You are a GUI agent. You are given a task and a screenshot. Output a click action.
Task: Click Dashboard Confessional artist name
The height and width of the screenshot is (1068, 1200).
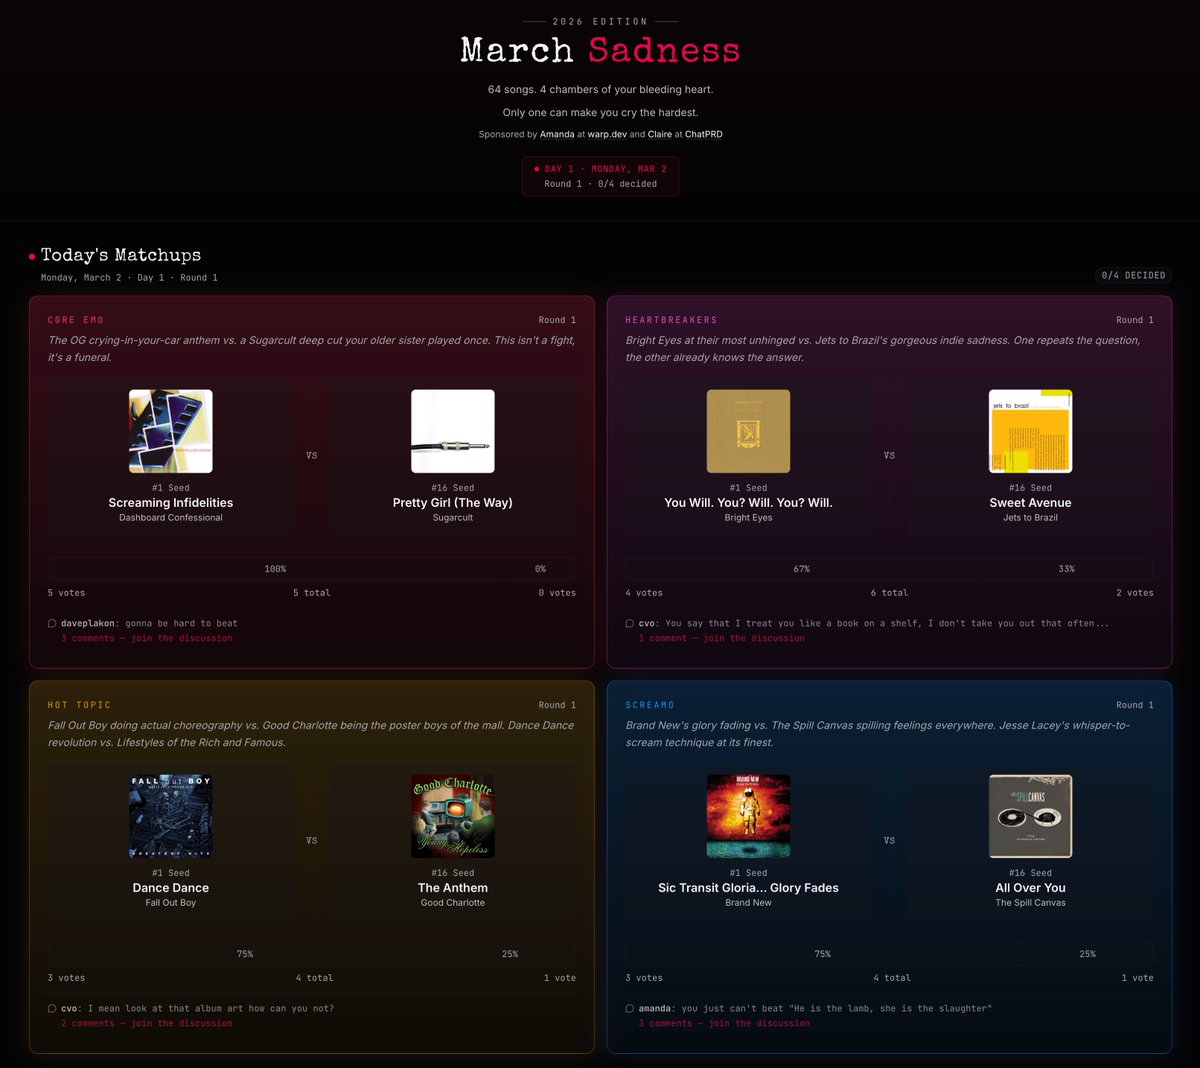tap(171, 518)
